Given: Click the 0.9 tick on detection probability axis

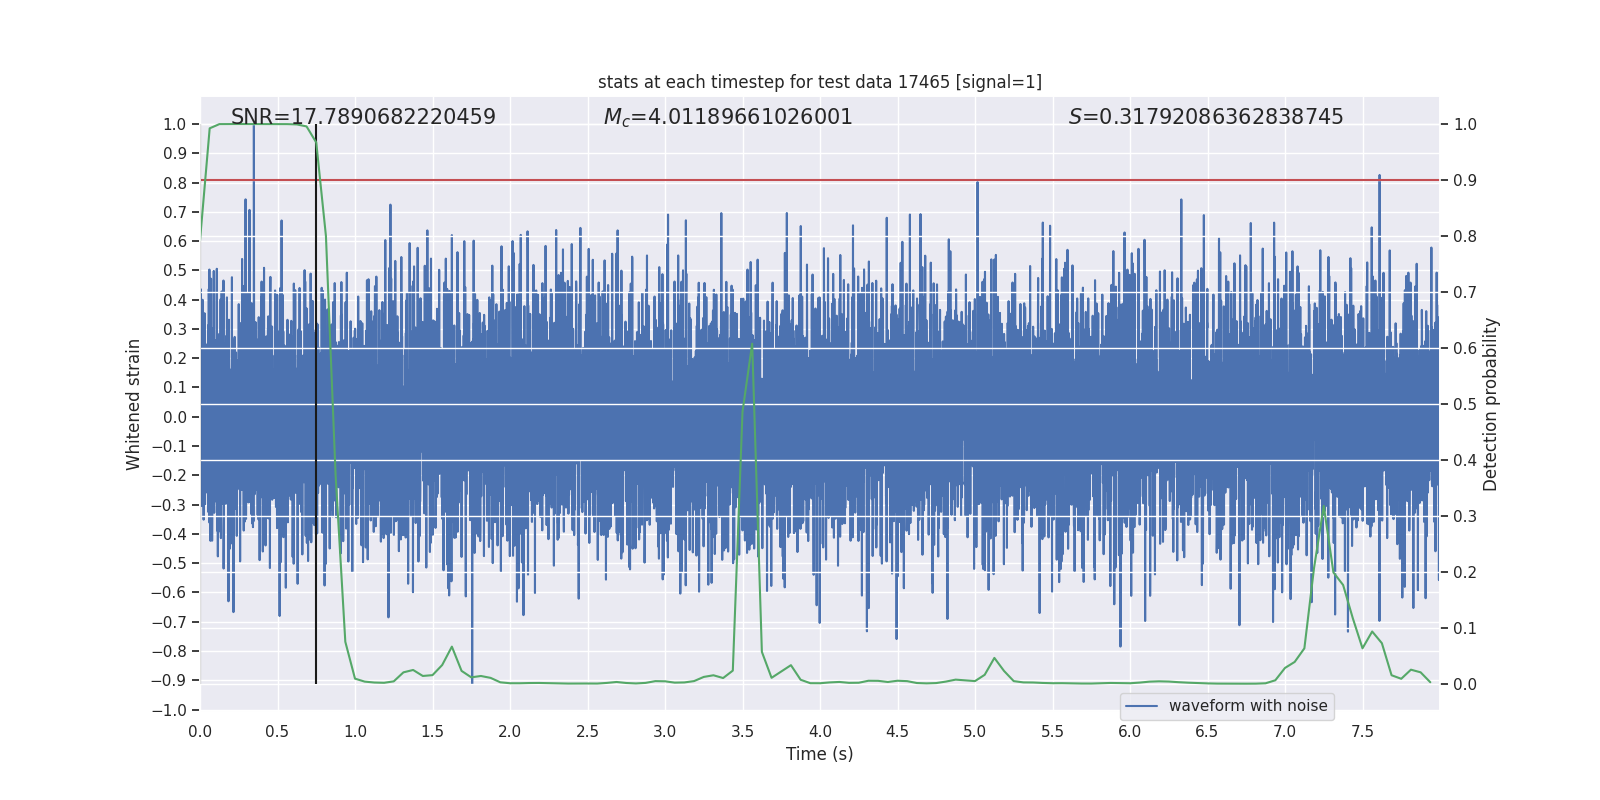Looking at the screenshot, I should [x=1464, y=181].
